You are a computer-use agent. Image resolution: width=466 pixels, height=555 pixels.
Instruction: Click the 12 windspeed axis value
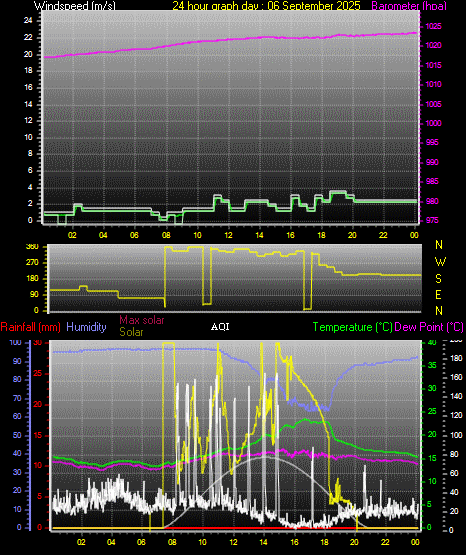coord(28,121)
